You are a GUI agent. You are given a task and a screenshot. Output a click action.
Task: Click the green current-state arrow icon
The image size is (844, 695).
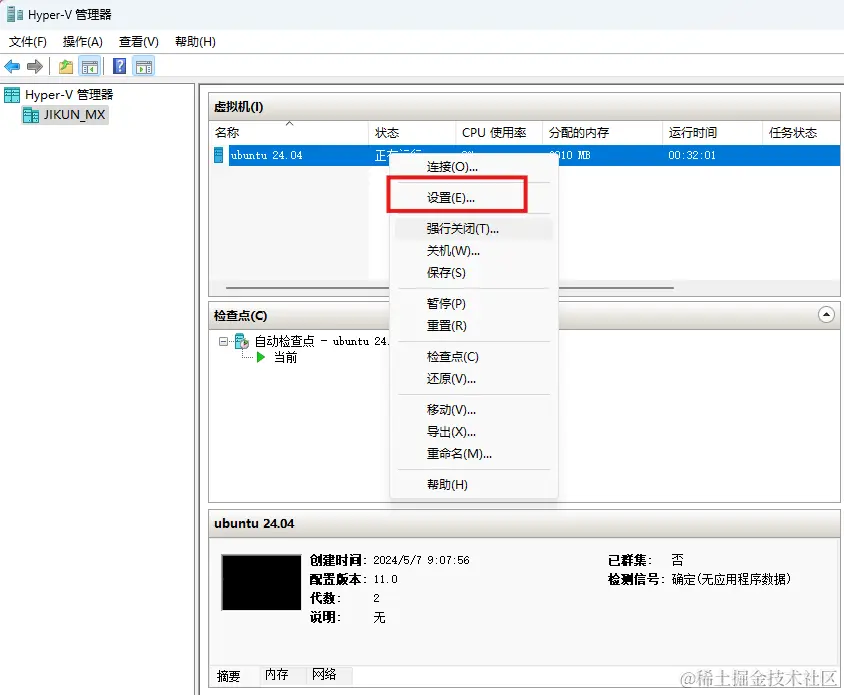click(x=261, y=357)
